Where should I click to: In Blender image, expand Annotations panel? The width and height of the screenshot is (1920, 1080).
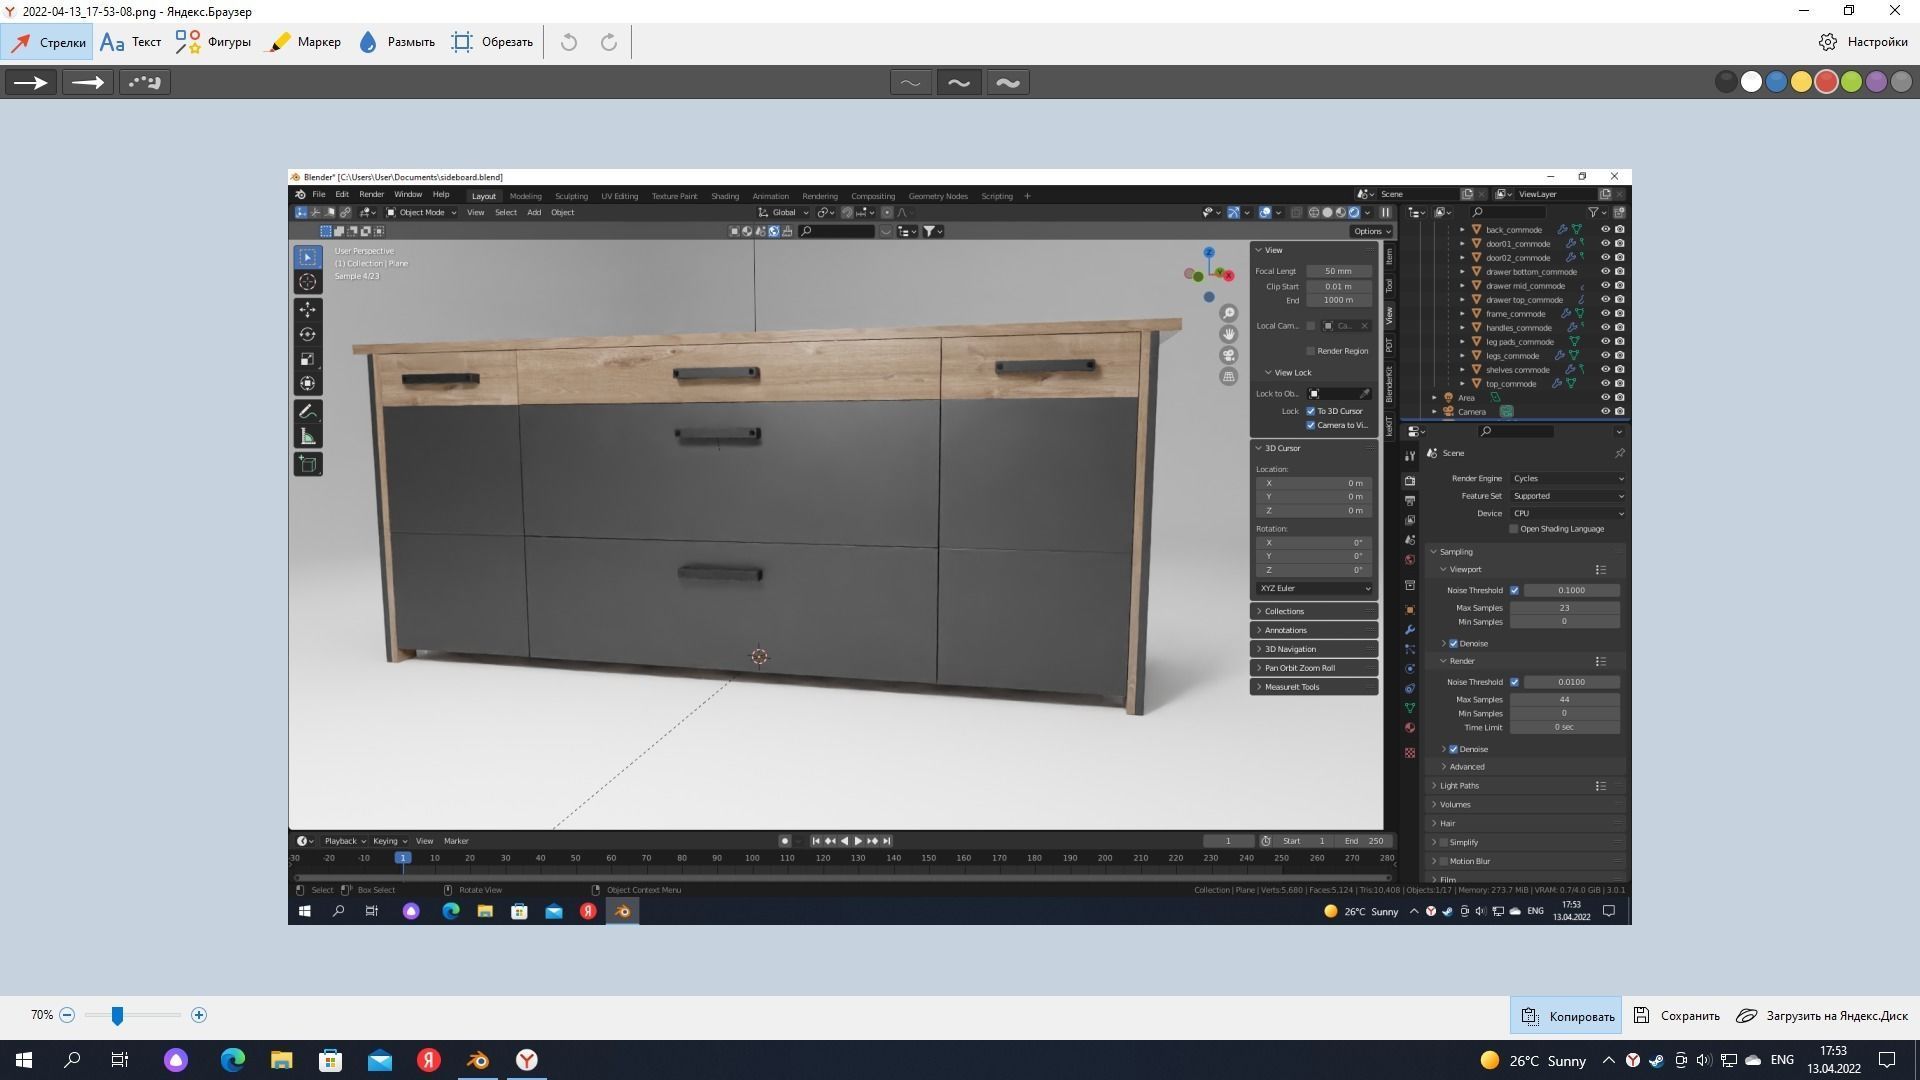(x=1314, y=630)
